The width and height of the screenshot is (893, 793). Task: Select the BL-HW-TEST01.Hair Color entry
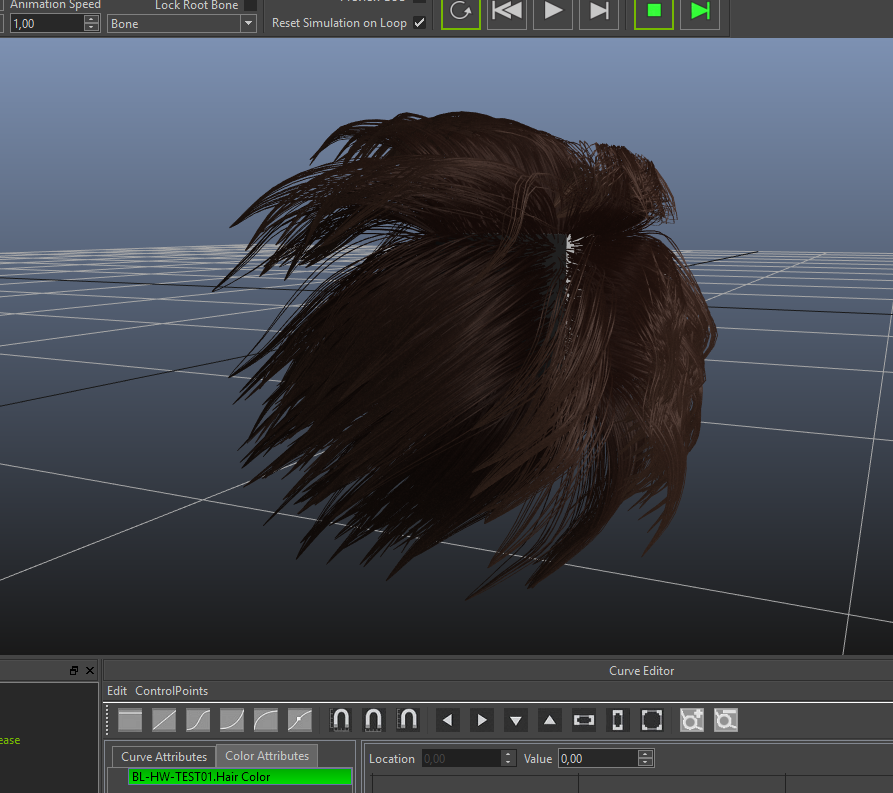(238, 776)
